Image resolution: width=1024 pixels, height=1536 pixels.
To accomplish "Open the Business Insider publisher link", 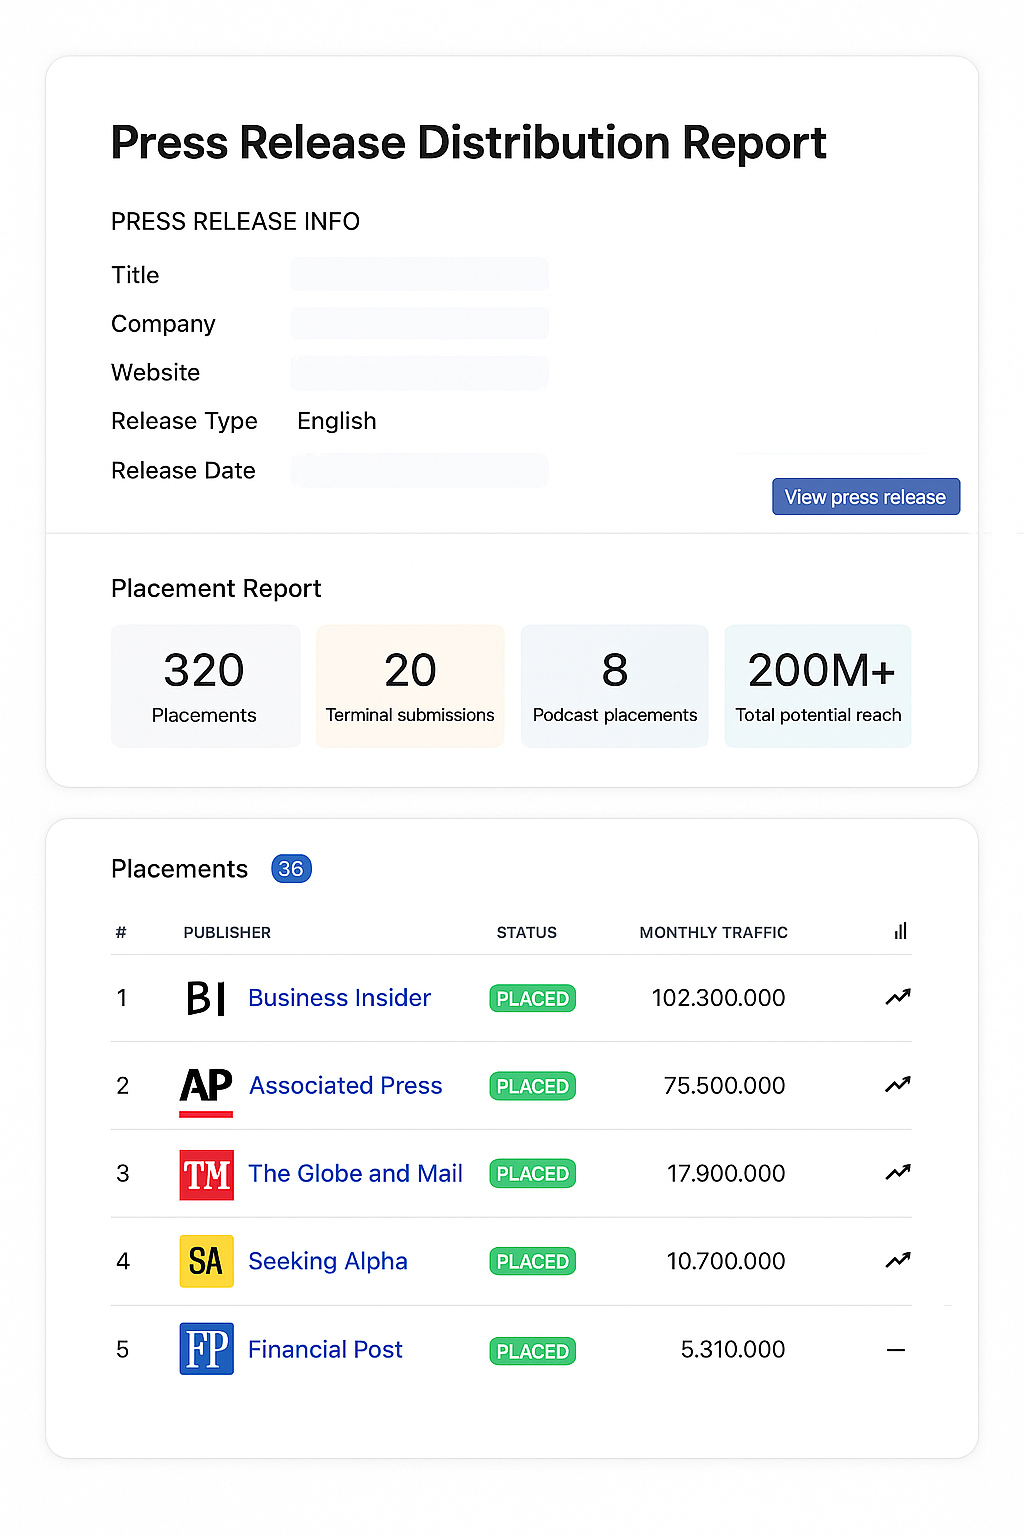I will [x=339, y=998].
